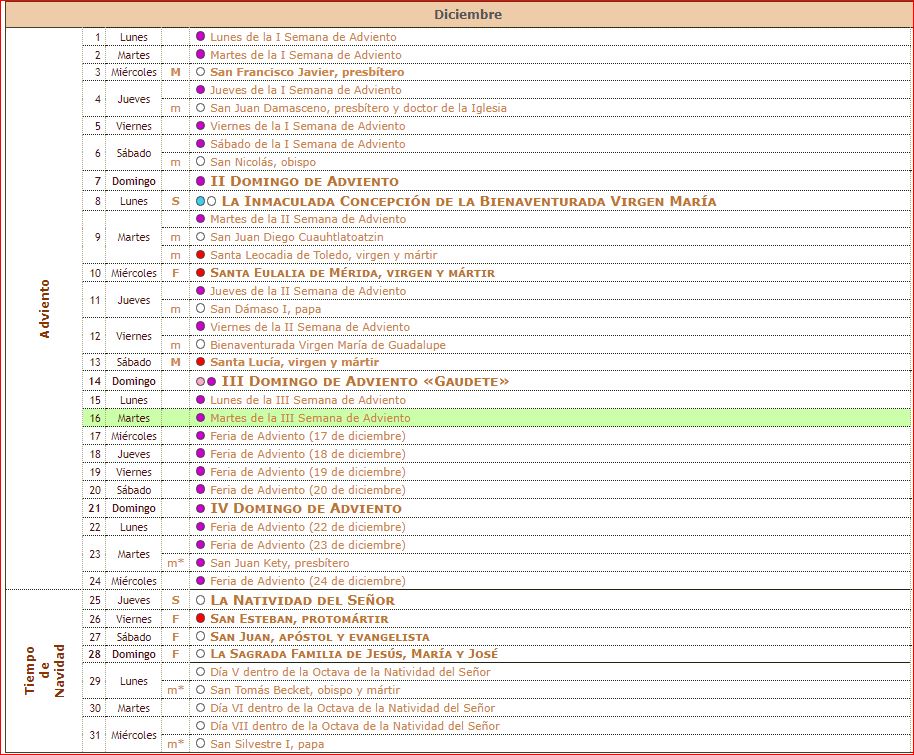This screenshot has width=914, height=755.
Task: Click purple dot before II Domingo de Adviento
Action: (x=201, y=182)
